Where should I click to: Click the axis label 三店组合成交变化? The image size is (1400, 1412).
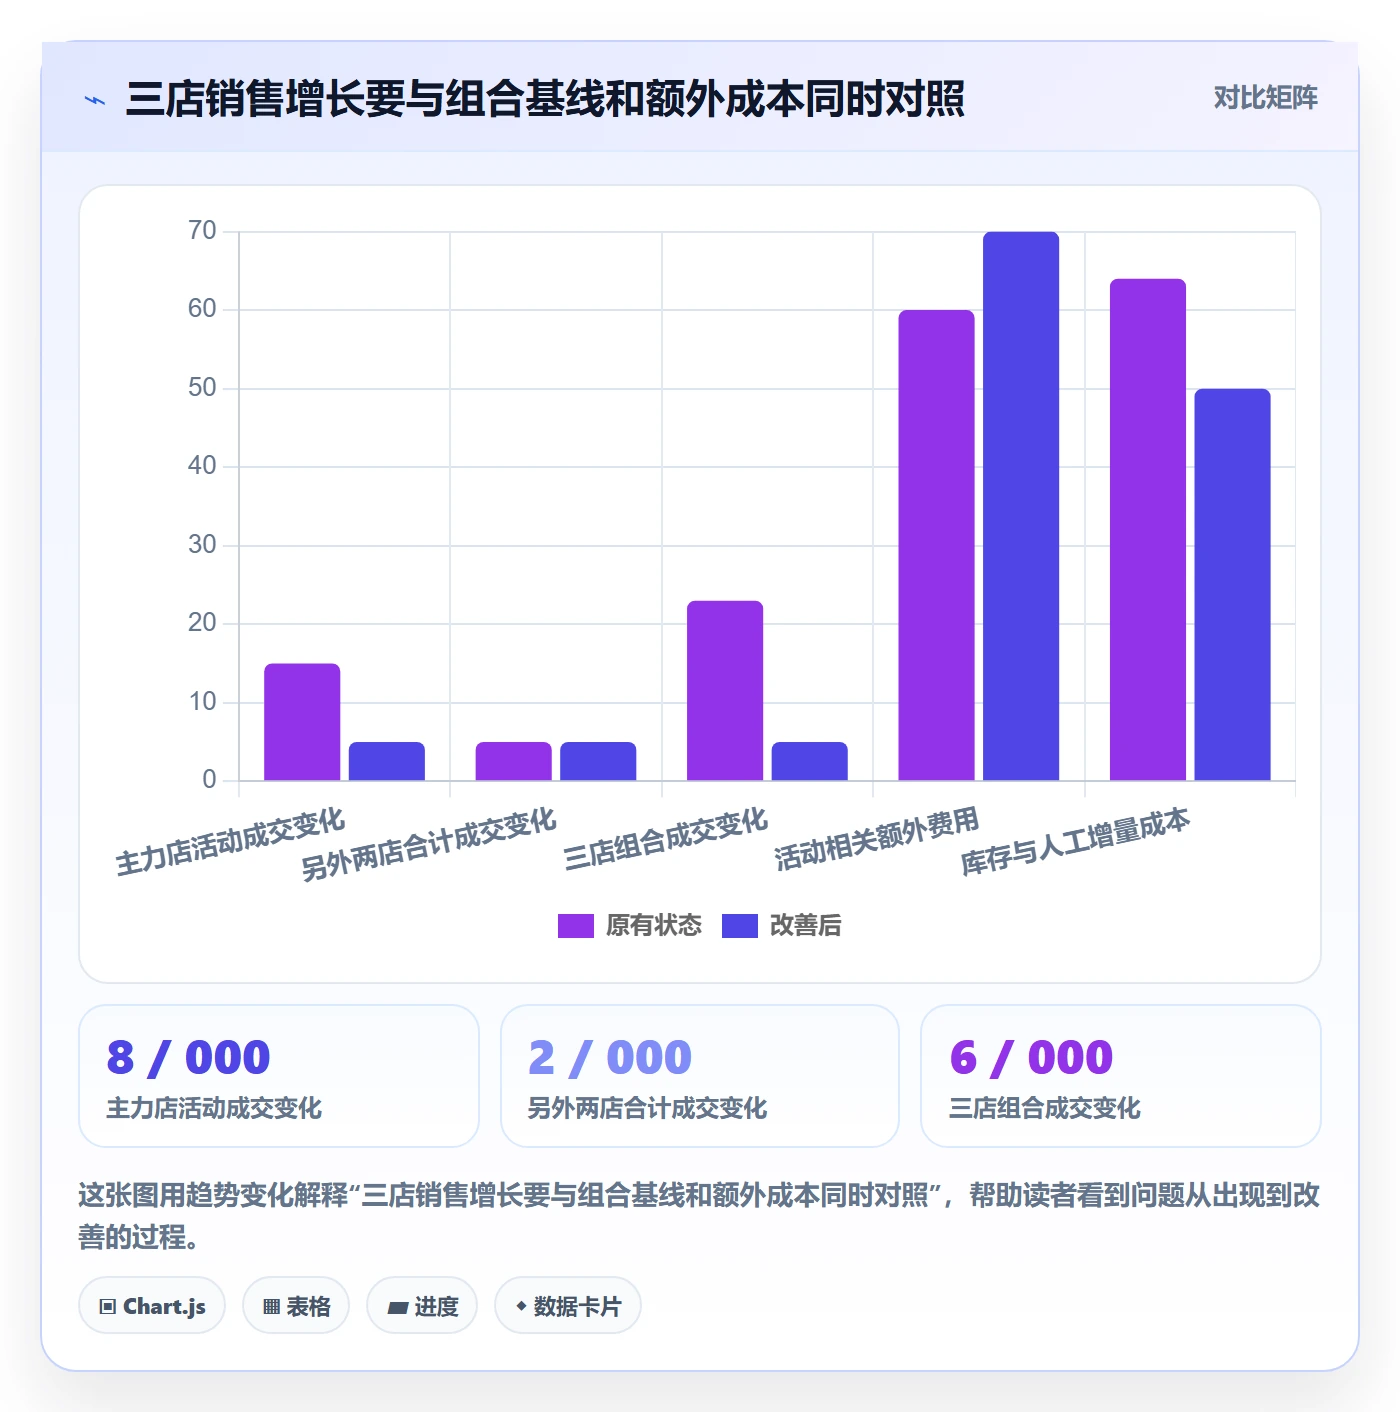(x=665, y=839)
